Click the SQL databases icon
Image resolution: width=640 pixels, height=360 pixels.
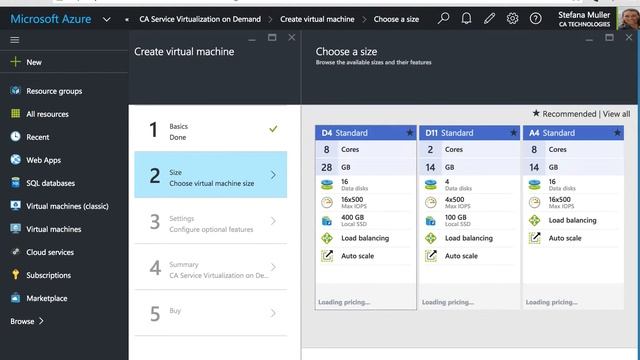pyautogui.click(x=16, y=182)
